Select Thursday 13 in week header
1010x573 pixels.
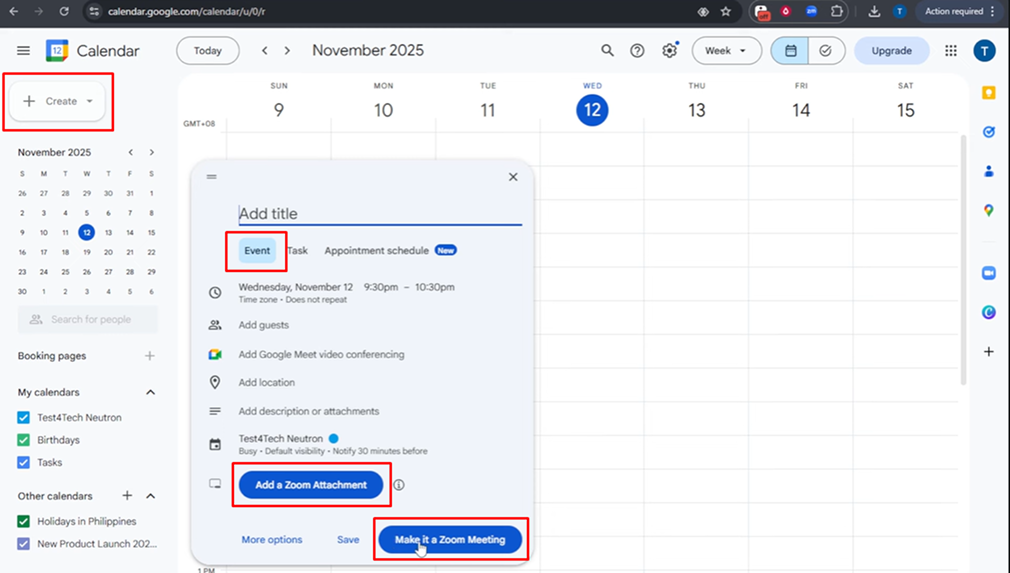pyautogui.click(x=696, y=109)
